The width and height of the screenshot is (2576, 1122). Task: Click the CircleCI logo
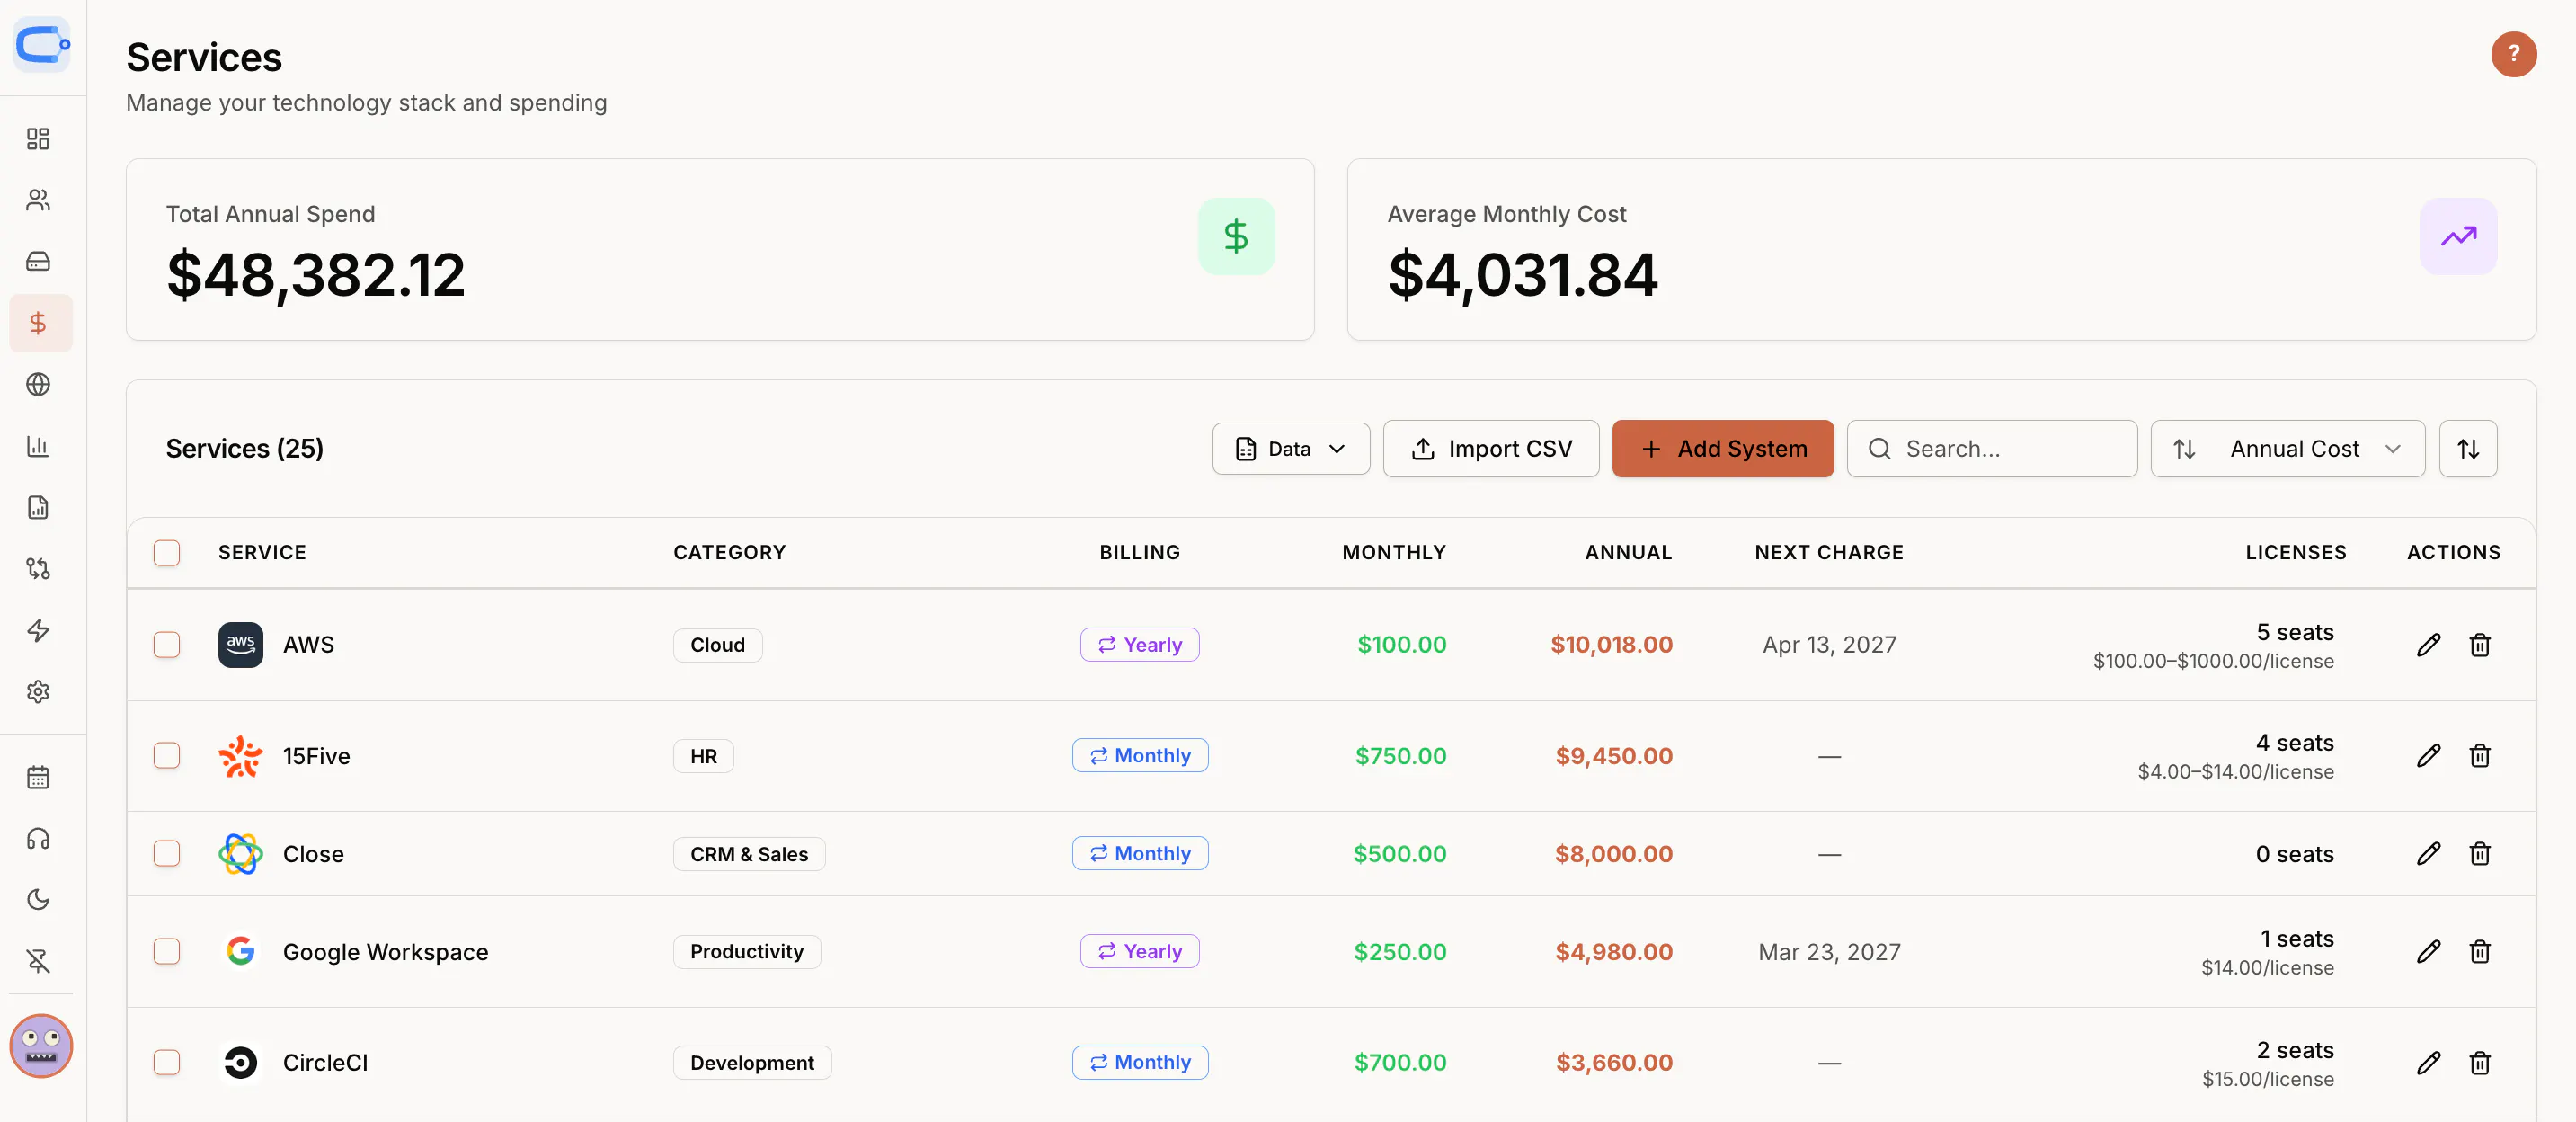tap(240, 1063)
